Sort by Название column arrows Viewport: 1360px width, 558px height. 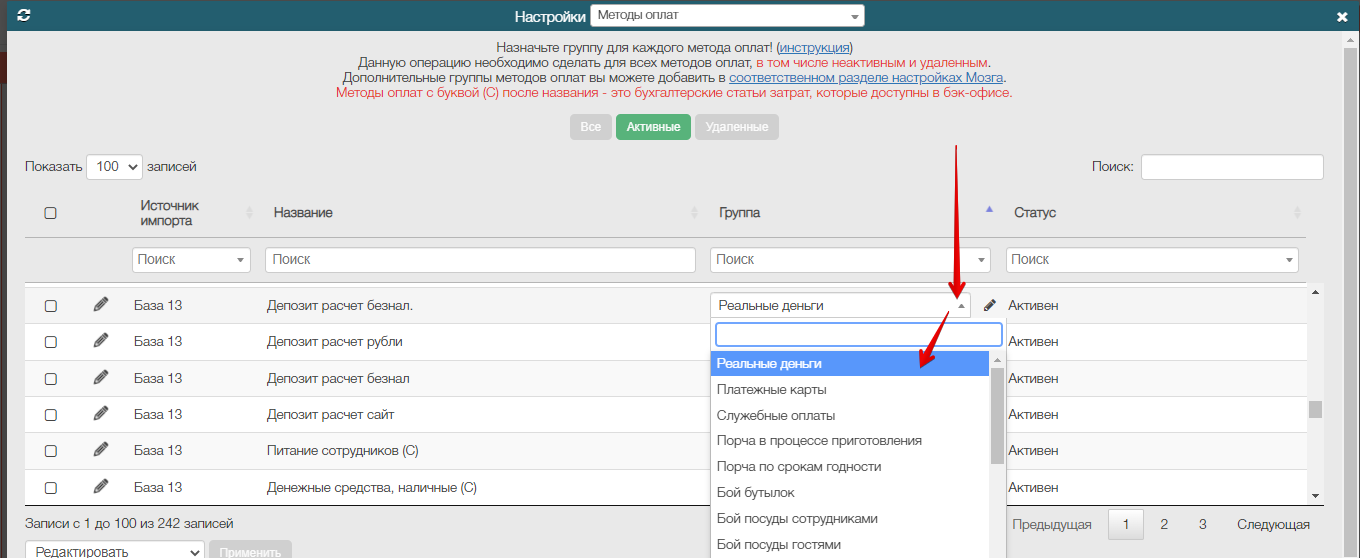click(695, 213)
